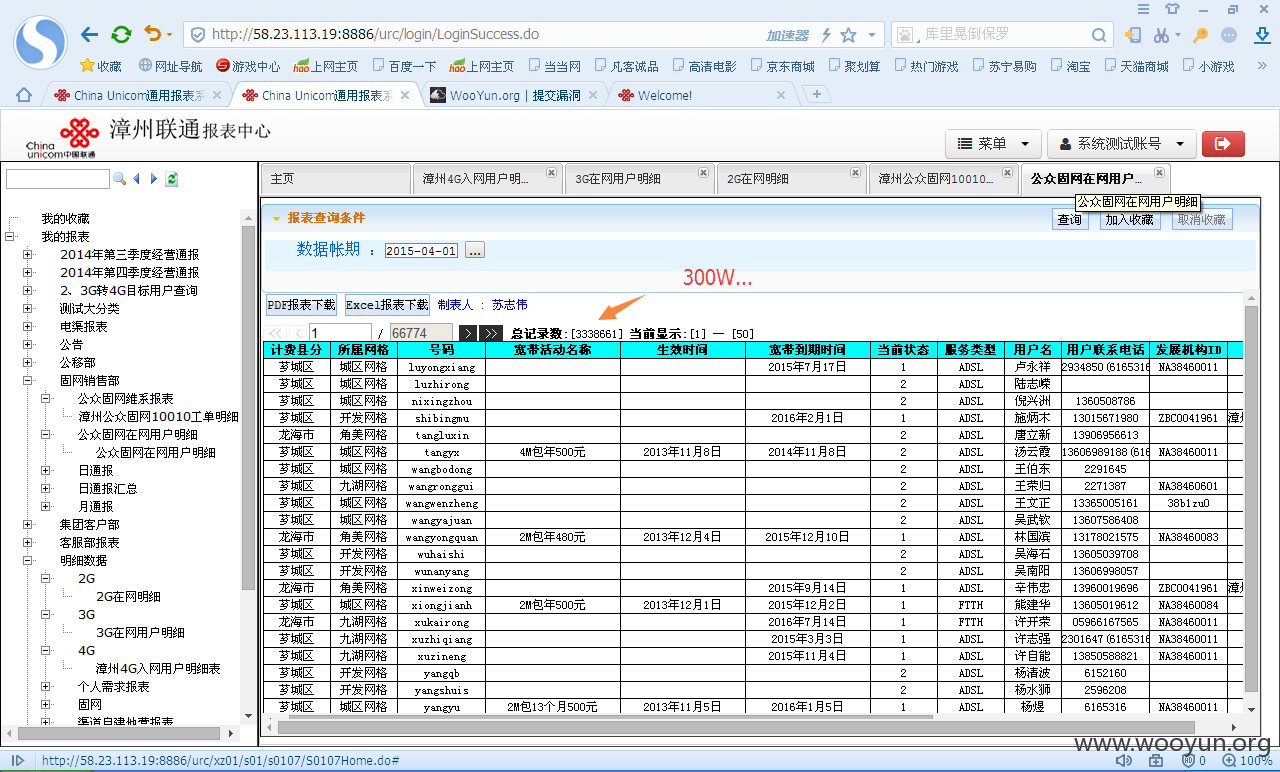Expand the 集团客户部 tree node
Image resolution: width=1280 pixels, height=772 pixels.
[28, 525]
